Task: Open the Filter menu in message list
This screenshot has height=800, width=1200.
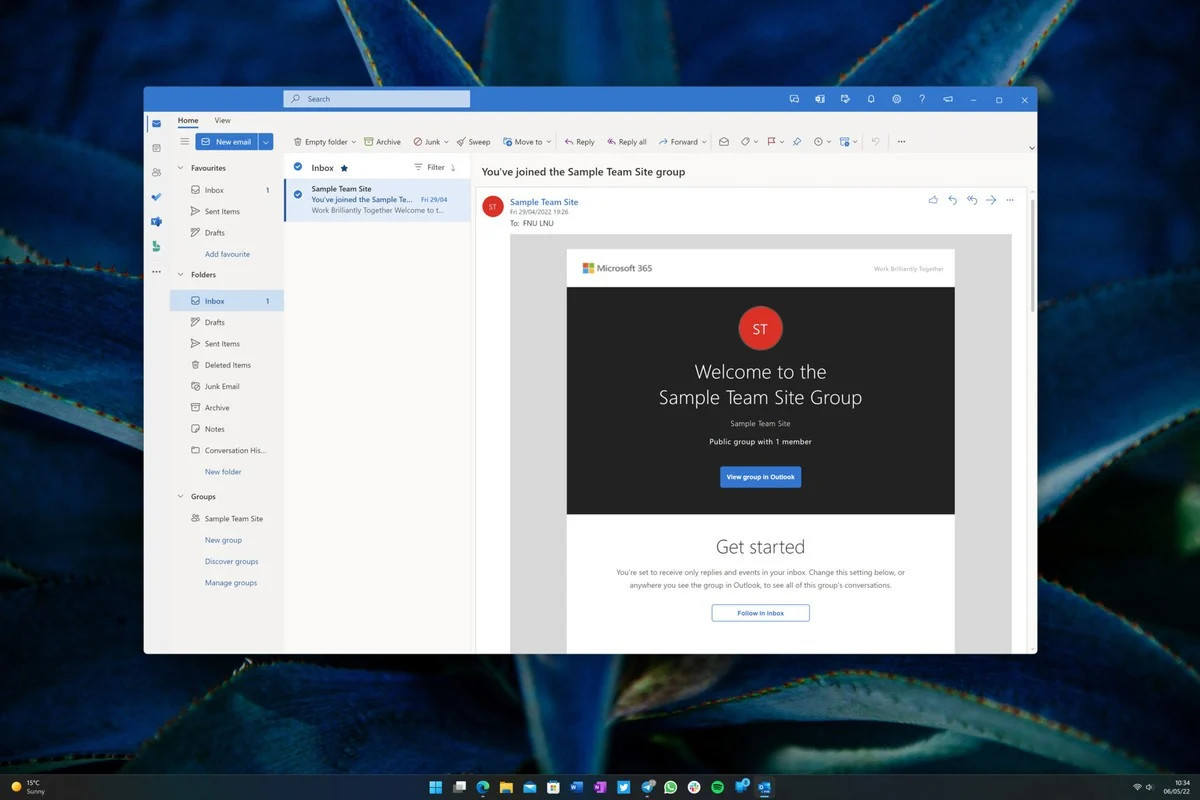Action: coord(430,167)
